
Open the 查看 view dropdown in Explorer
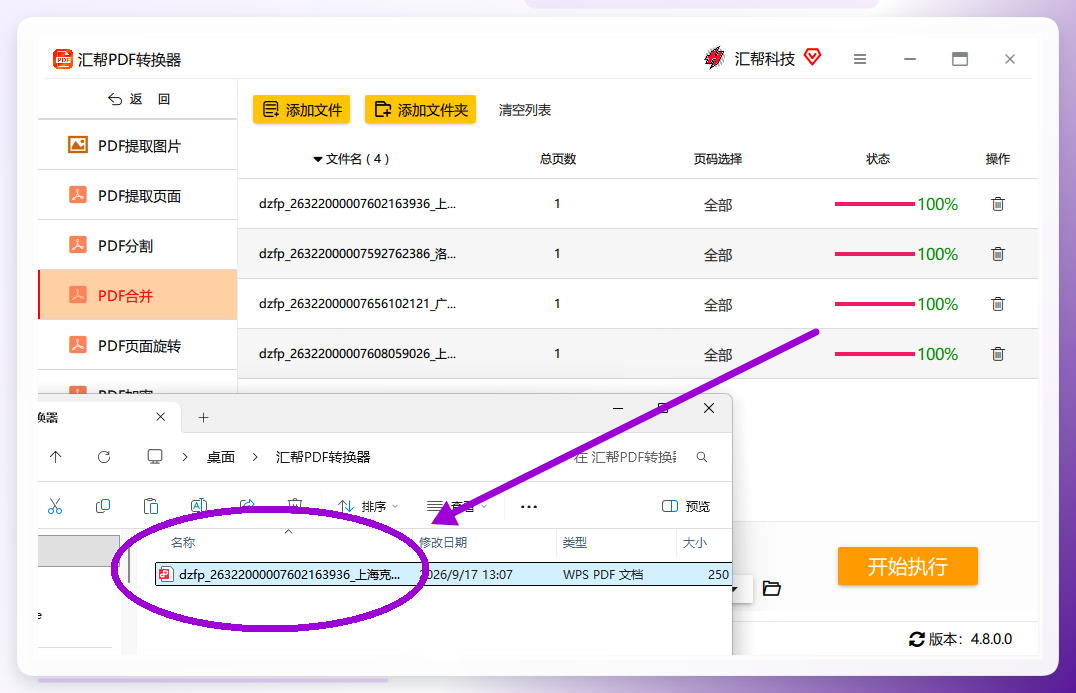tap(457, 506)
